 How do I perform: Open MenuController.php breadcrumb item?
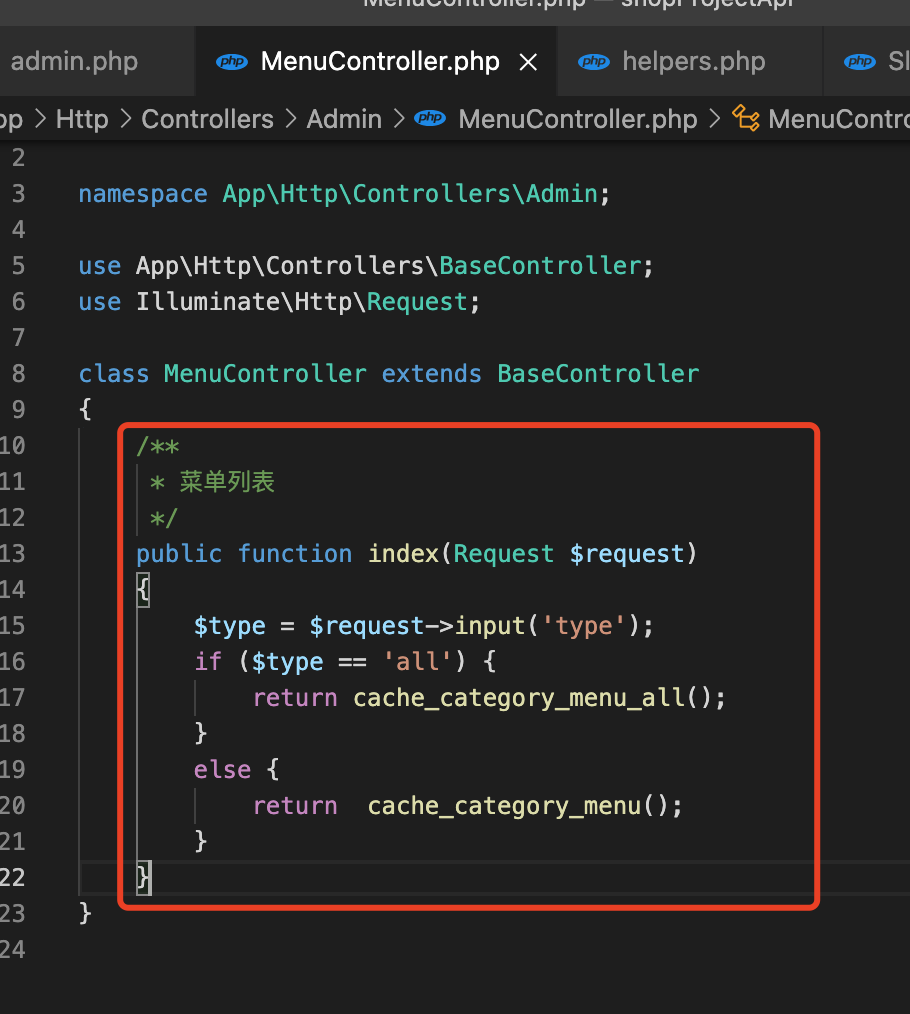pos(578,119)
